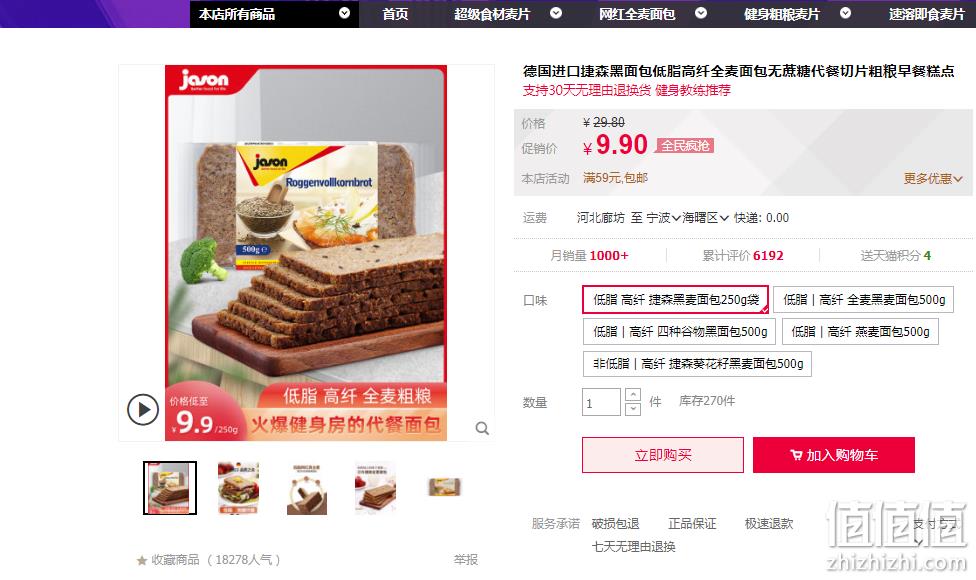This screenshot has width=976, height=580.
Task: Expand 更多优惠 promotions
Action: [x=933, y=179]
